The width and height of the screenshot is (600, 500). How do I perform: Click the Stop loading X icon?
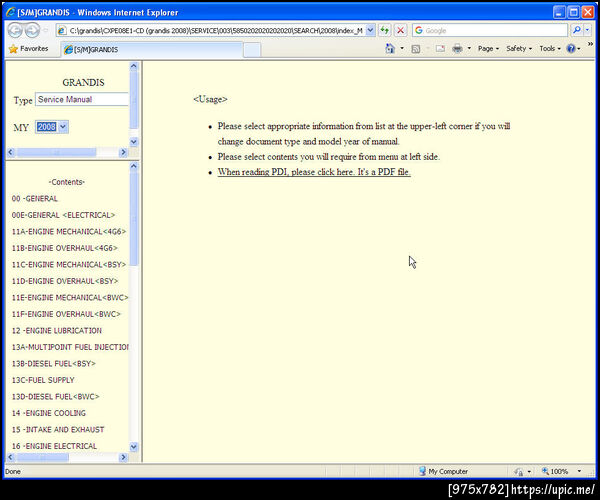point(400,30)
